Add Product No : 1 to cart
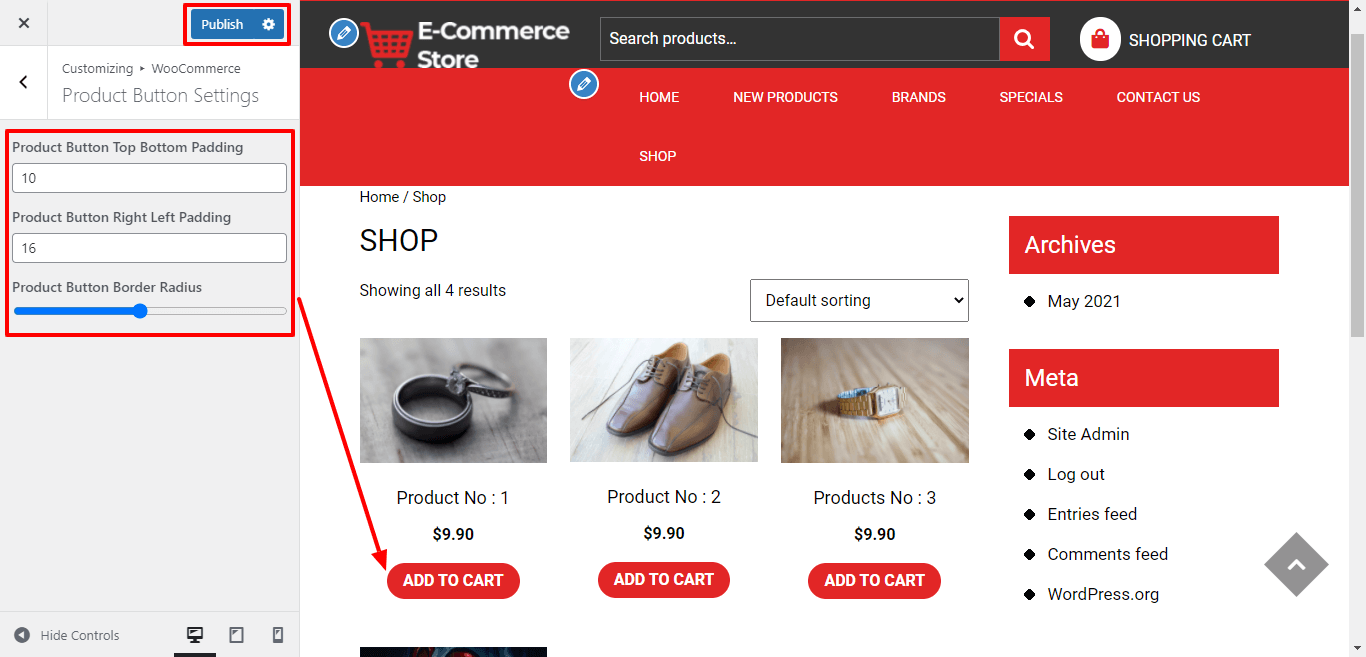The image size is (1366, 657). click(453, 581)
